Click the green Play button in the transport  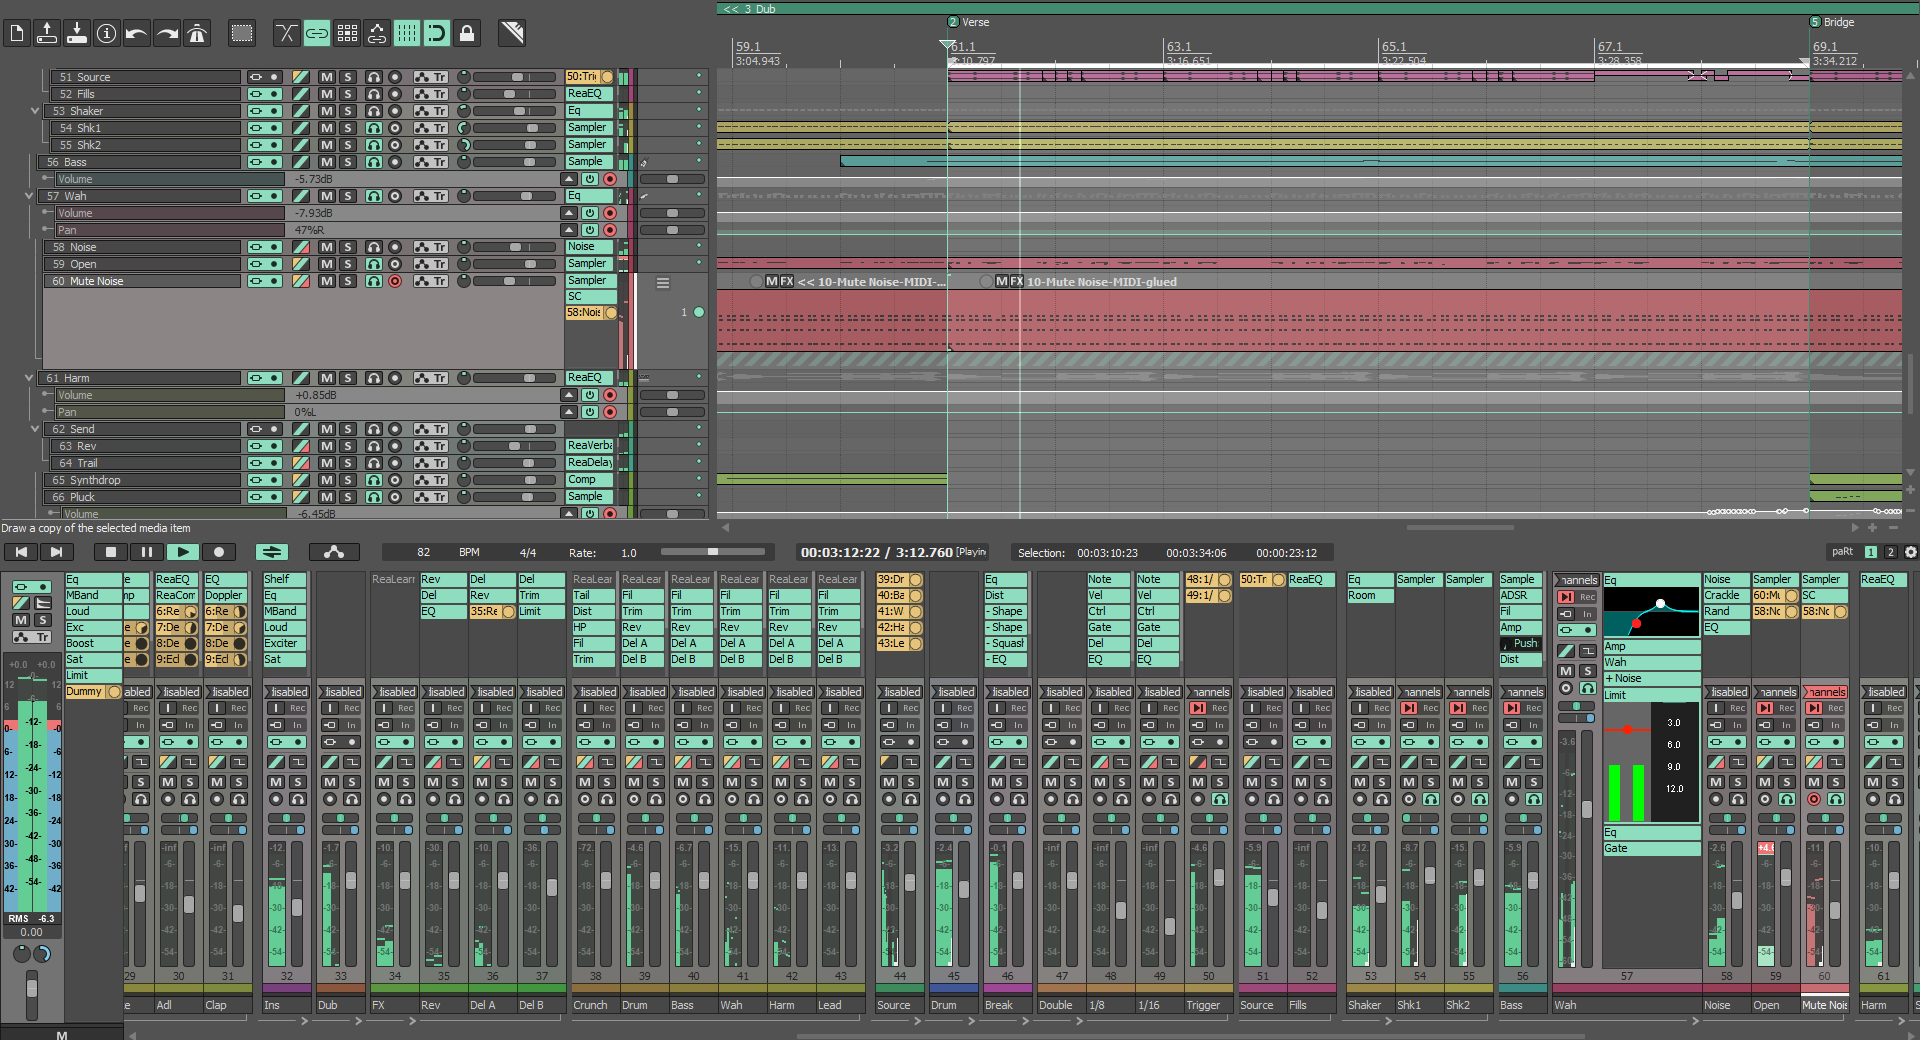(183, 552)
